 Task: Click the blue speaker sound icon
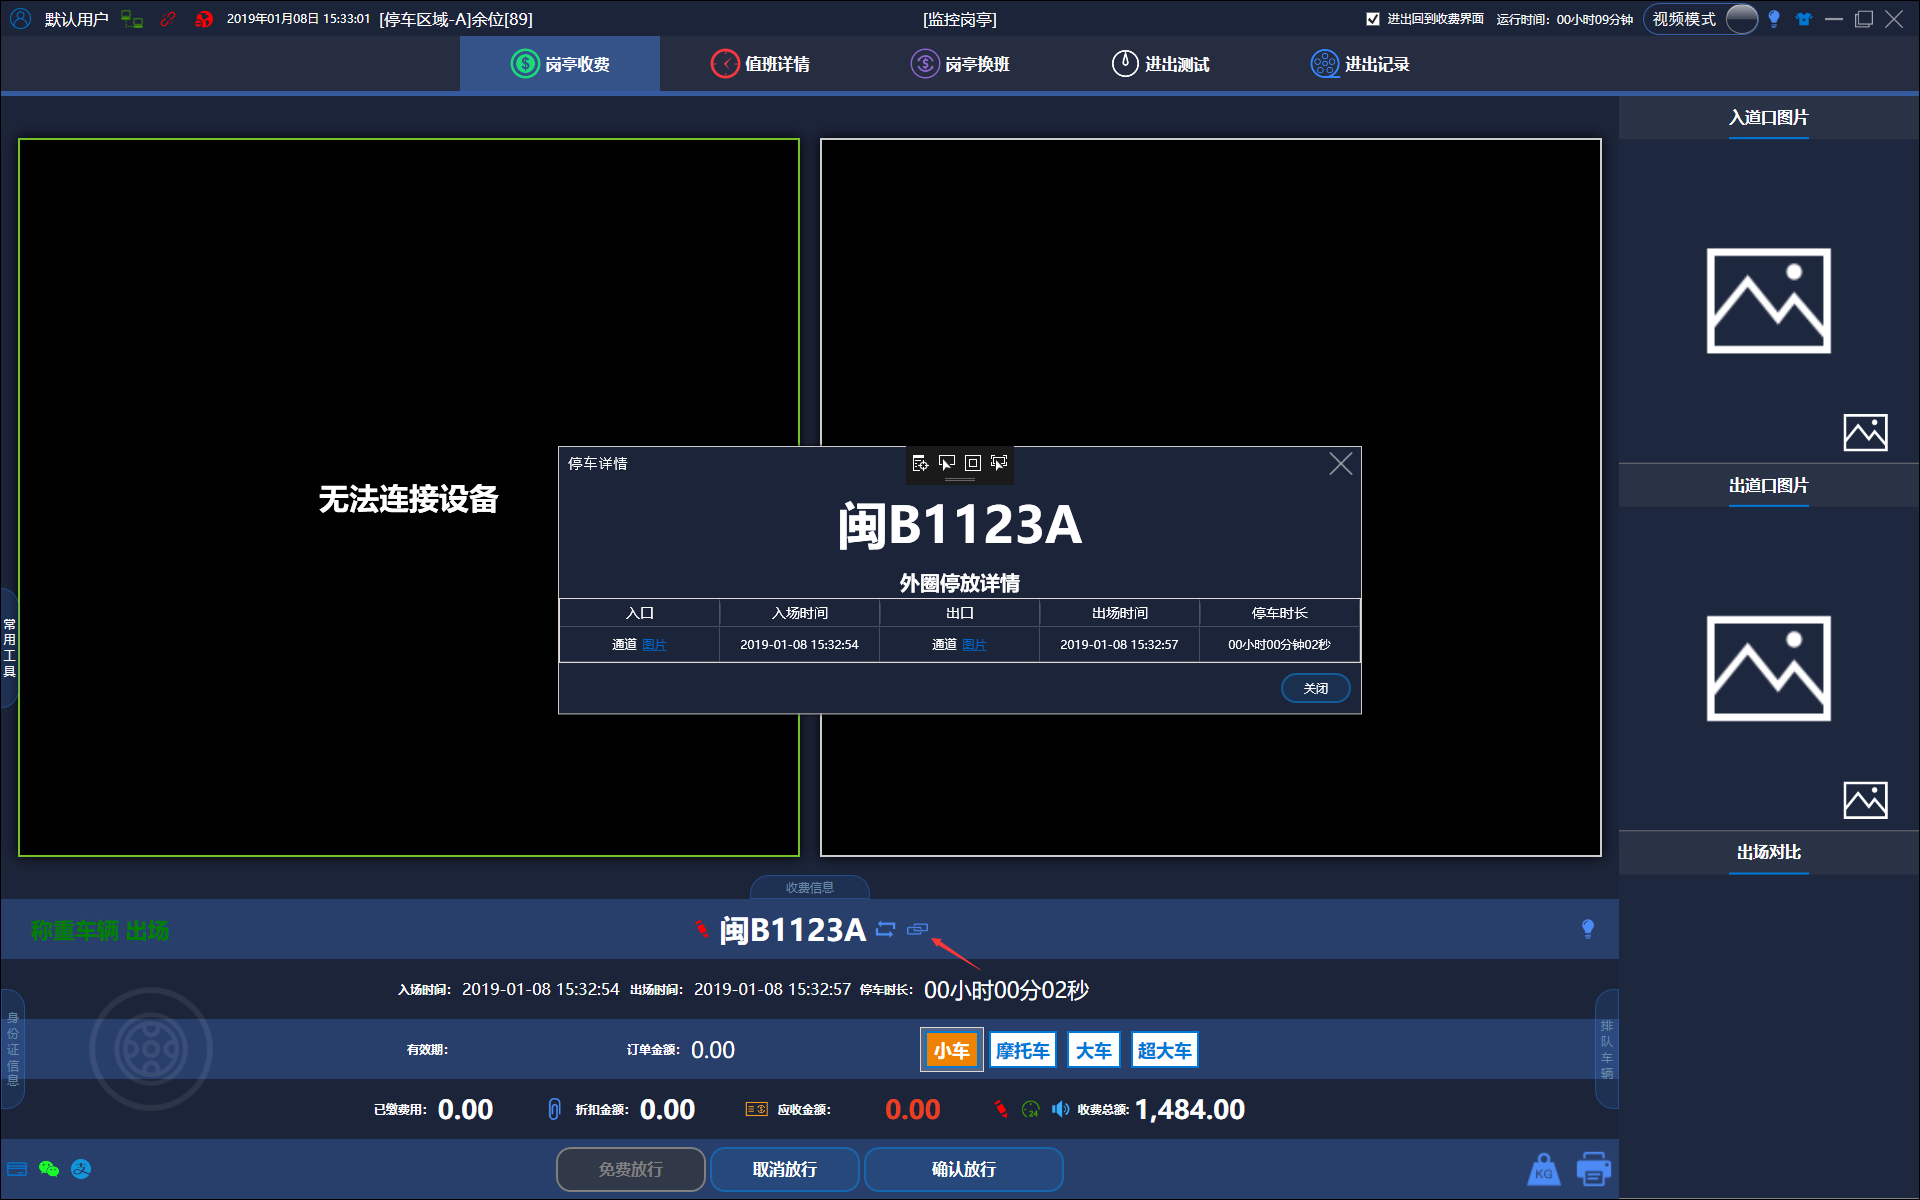(x=1060, y=1109)
